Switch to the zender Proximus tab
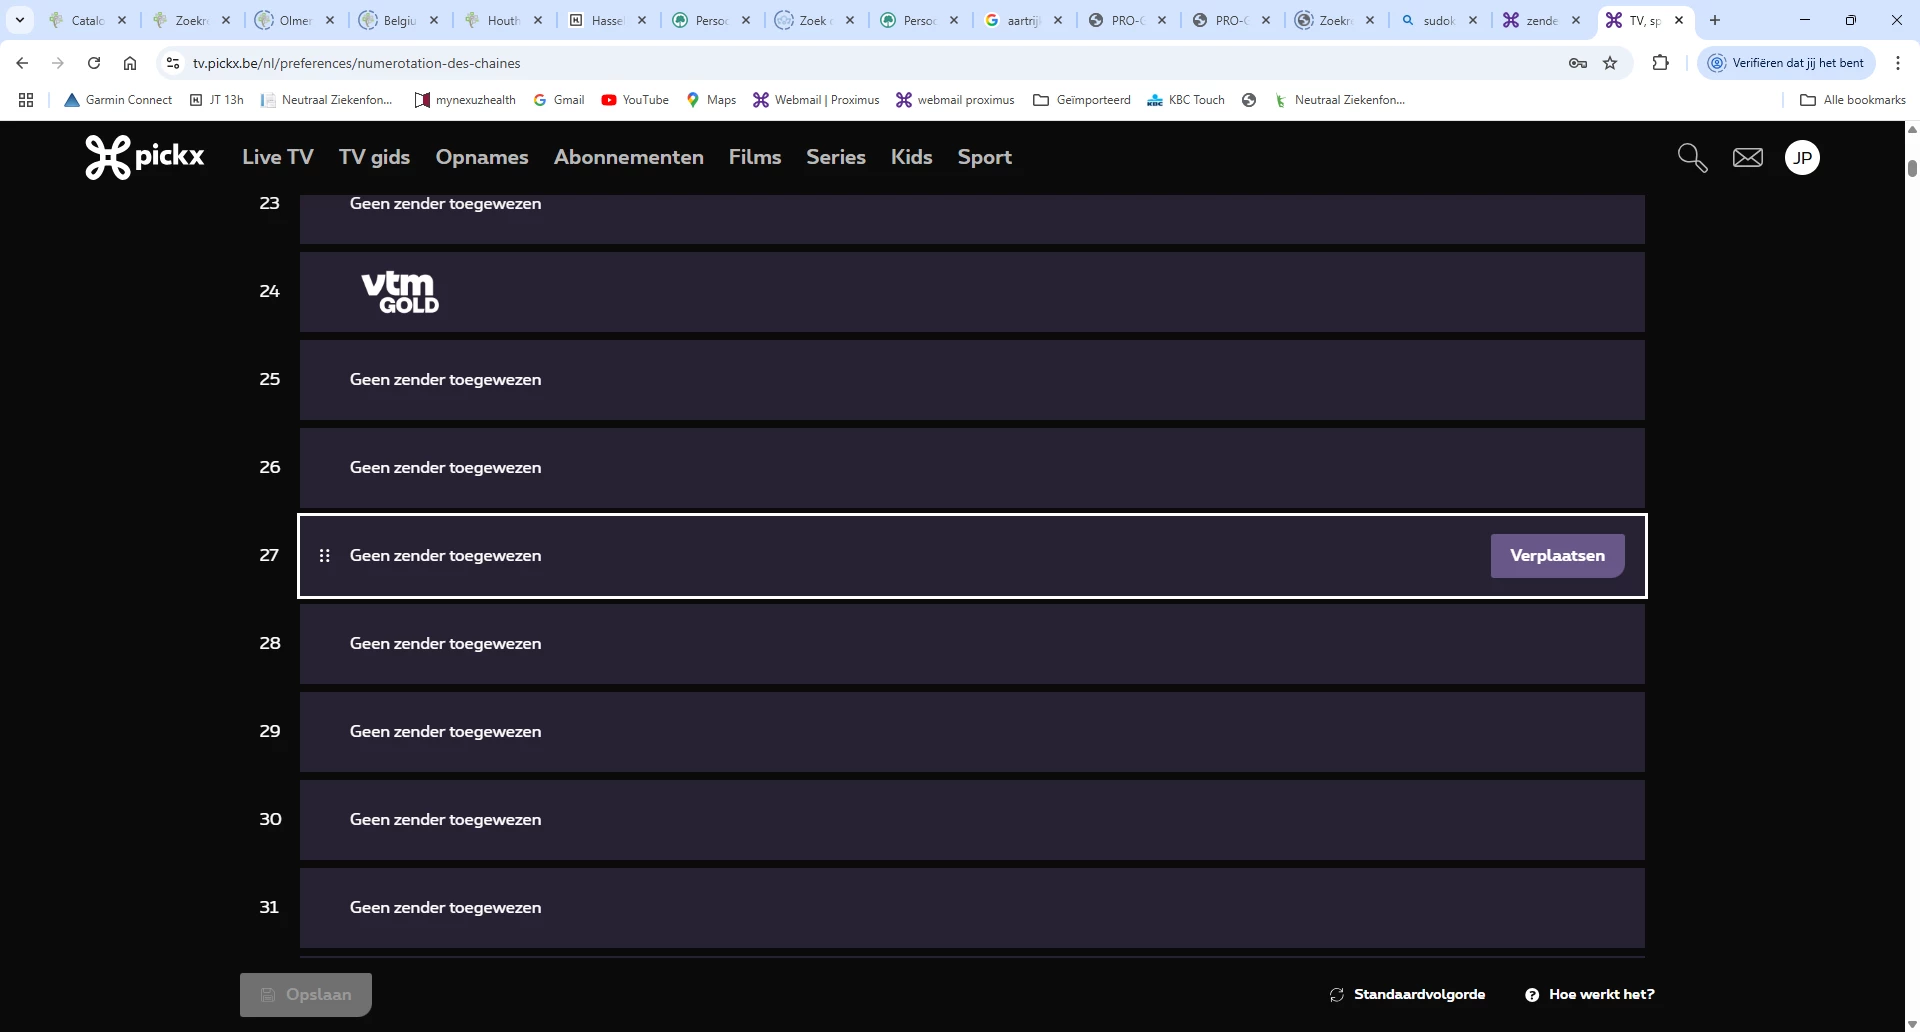The height and width of the screenshot is (1032, 1920). coord(1543,20)
